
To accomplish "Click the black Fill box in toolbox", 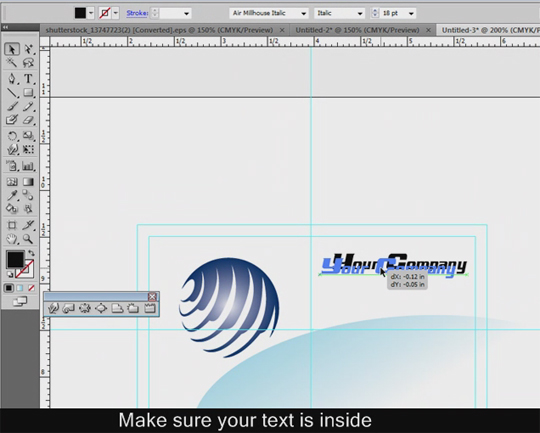I will [15, 259].
